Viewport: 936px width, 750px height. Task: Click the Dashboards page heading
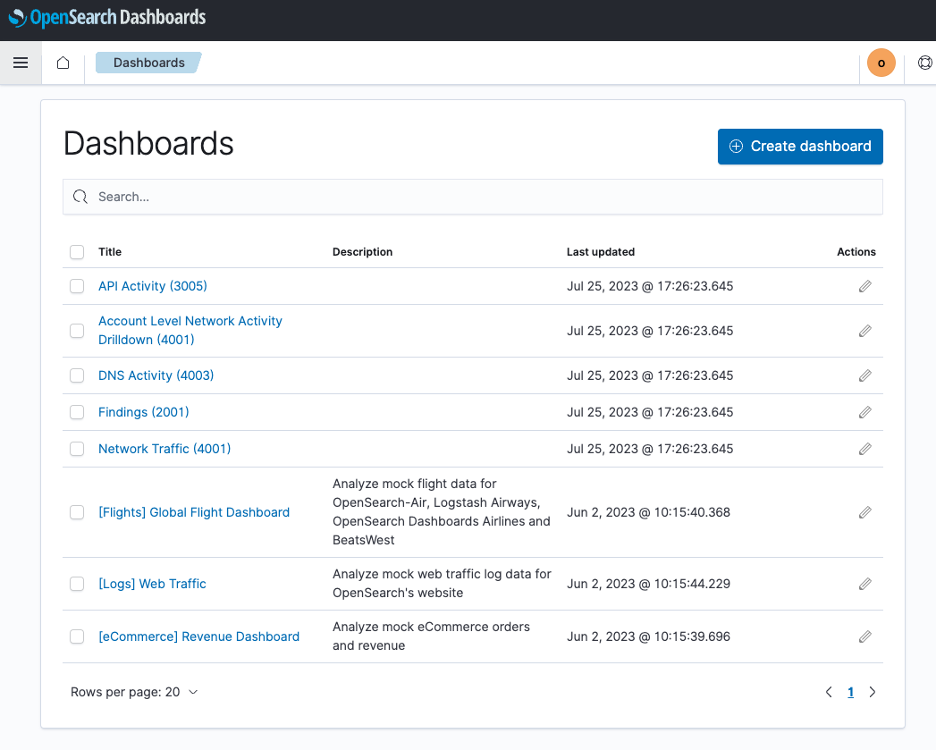(149, 144)
